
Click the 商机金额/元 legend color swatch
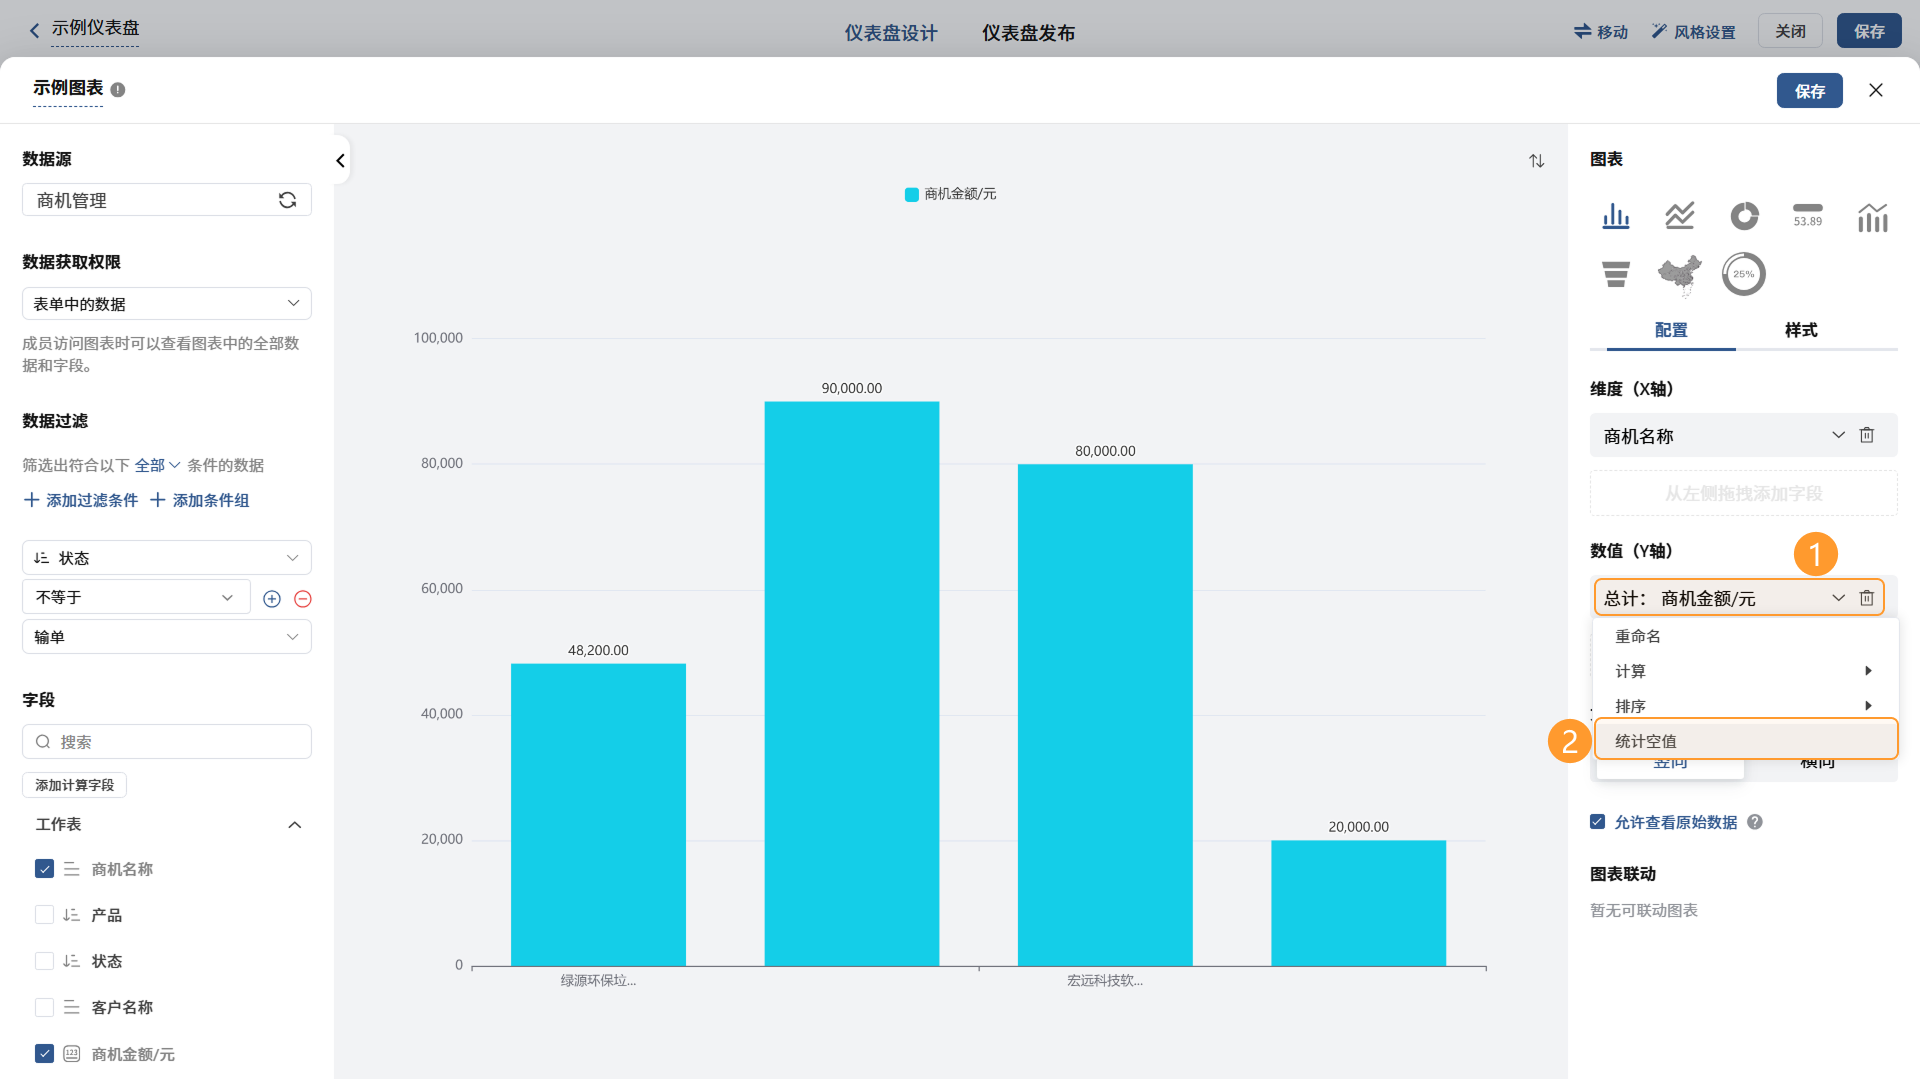pyautogui.click(x=912, y=194)
